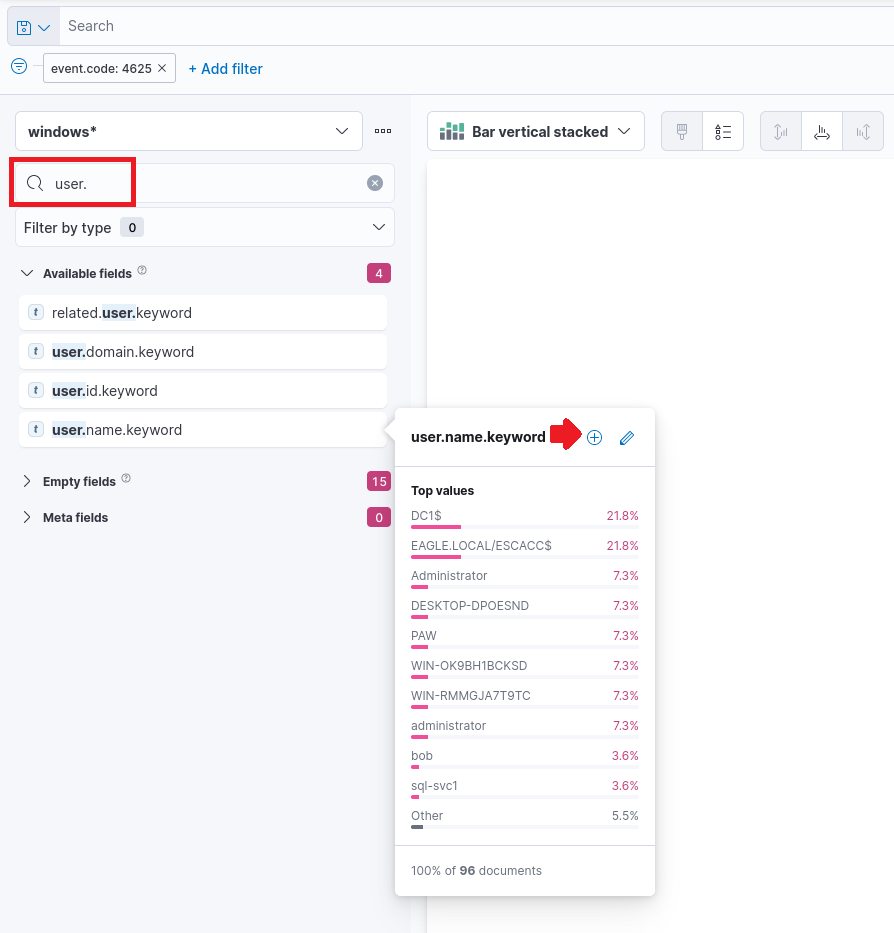Image resolution: width=894 pixels, height=933 pixels.
Task: Expand the Meta fields section
Action: [x=26, y=517]
